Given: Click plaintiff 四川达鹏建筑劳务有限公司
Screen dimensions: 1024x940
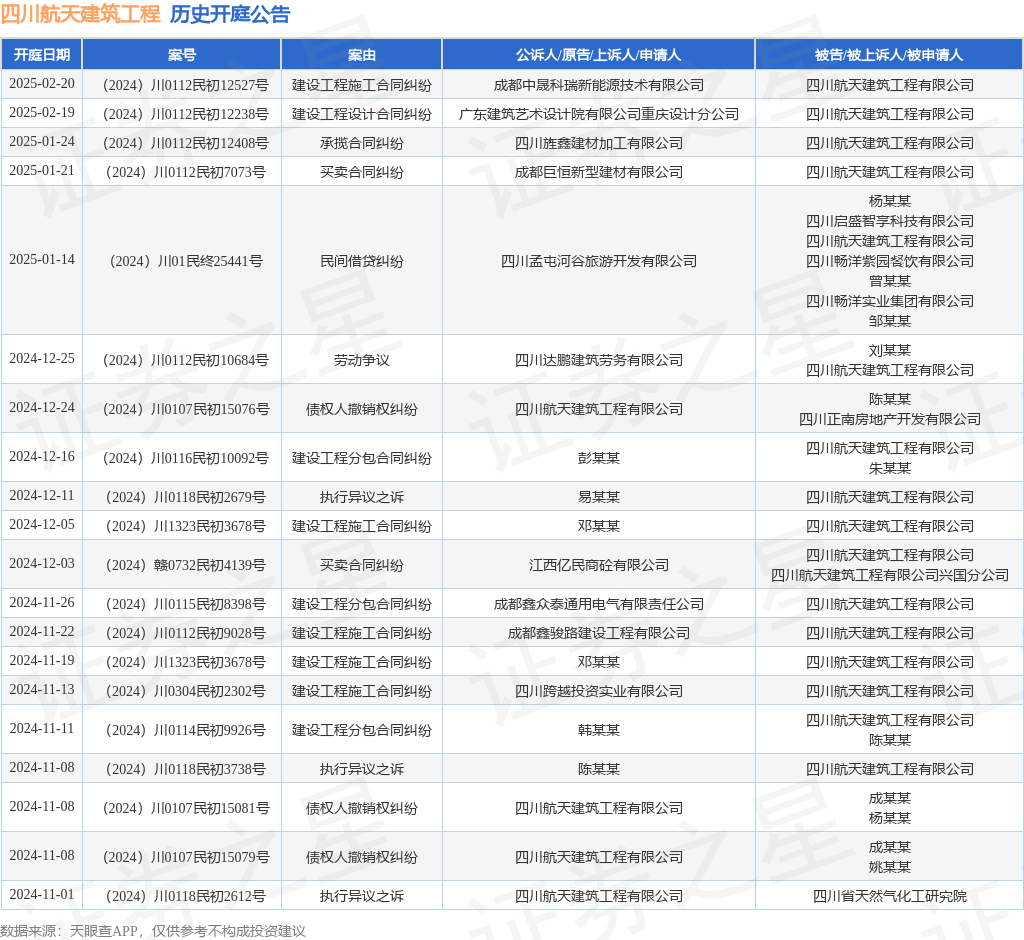Looking at the screenshot, I should point(598,360).
